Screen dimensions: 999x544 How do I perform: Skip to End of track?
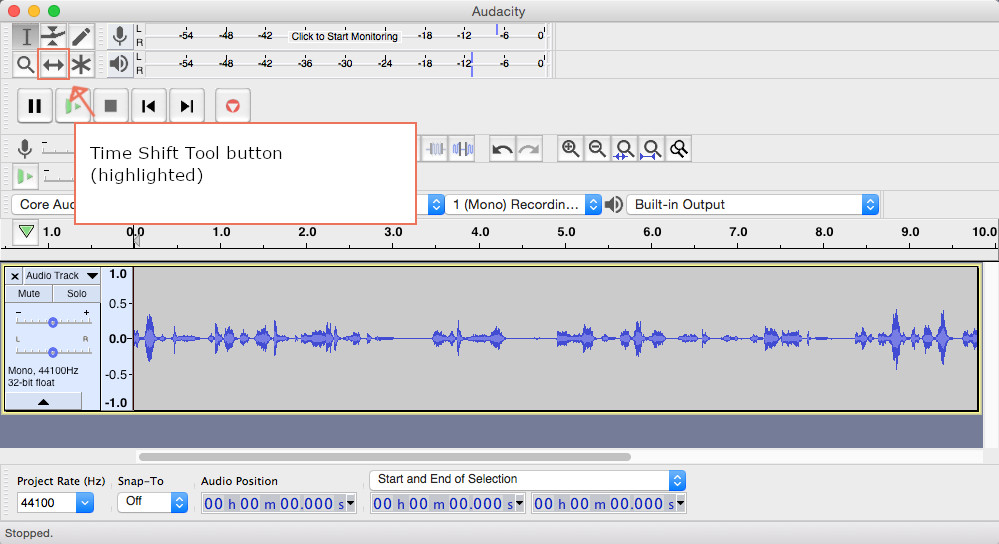coord(187,105)
